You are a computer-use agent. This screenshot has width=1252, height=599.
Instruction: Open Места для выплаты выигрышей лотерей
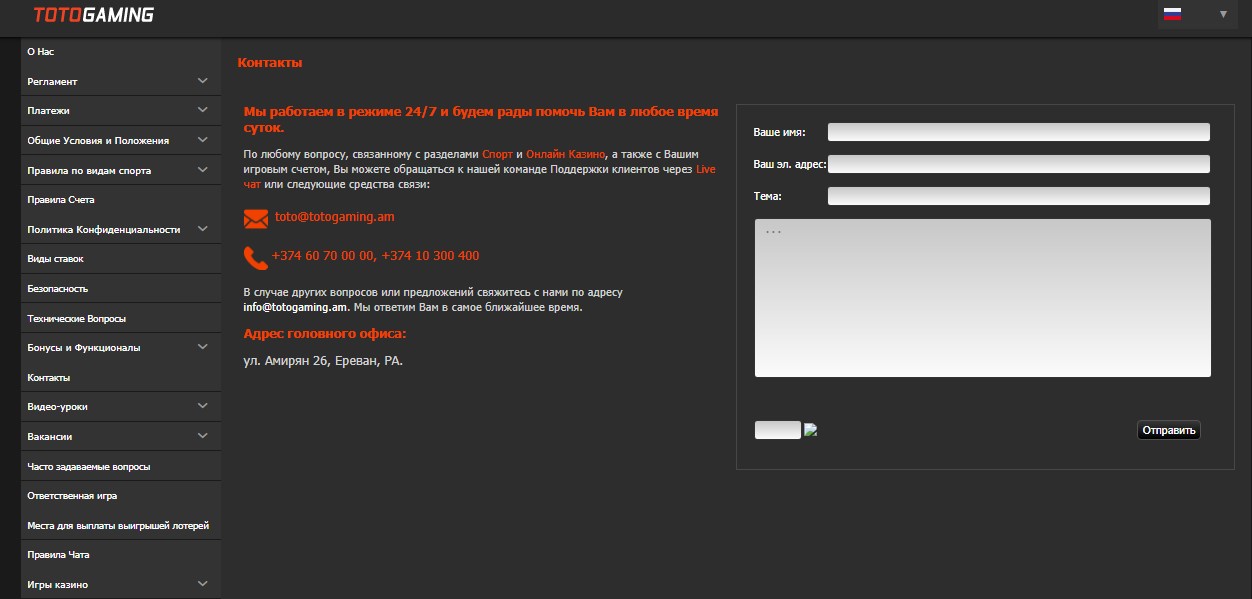(121, 525)
